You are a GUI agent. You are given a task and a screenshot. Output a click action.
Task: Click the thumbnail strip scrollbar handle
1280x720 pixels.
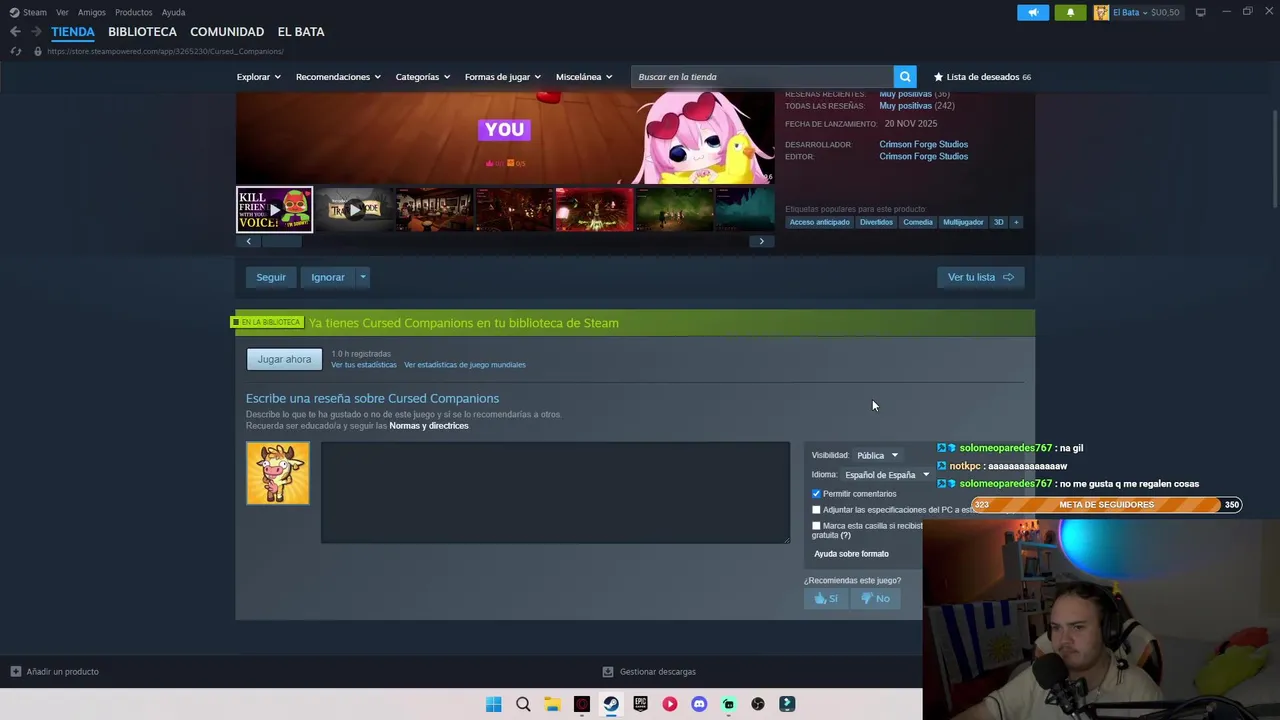click(x=281, y=241)
